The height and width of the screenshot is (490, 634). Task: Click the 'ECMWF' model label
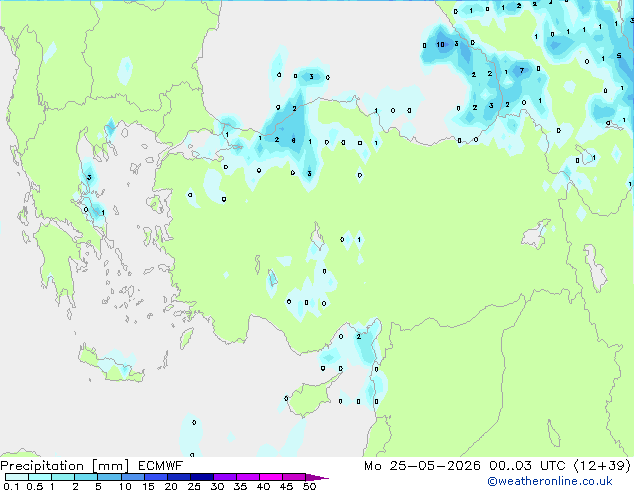(x=160, y=466)
